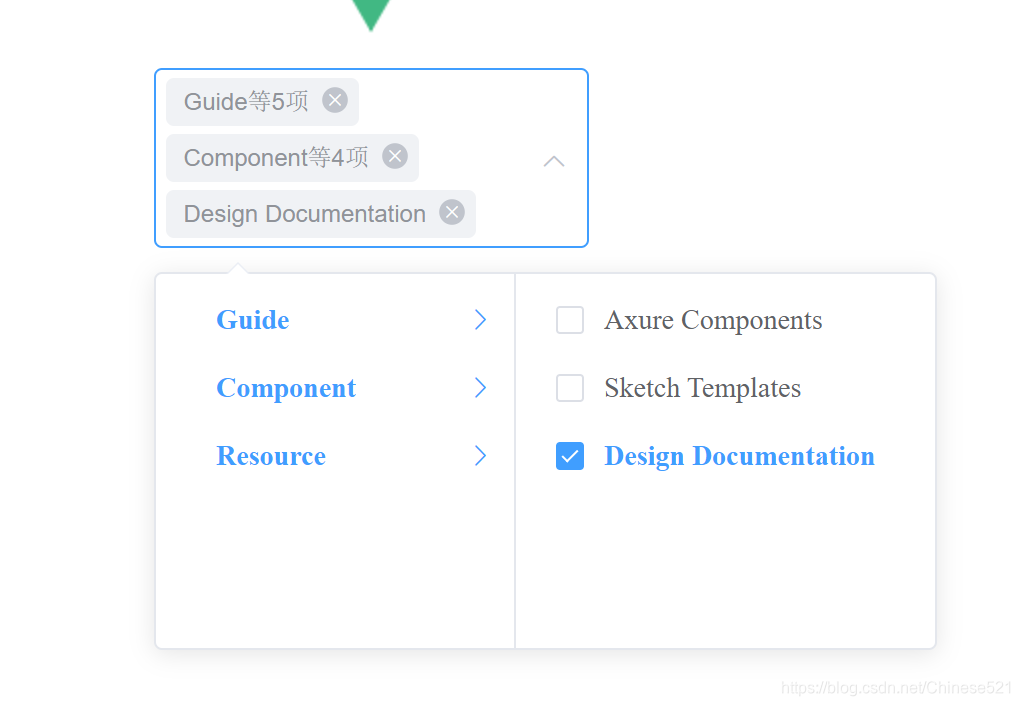Screen dimensions: 1020x706
Task: Expand the Guide submenu chevron
Action: [x=480, y=319]
